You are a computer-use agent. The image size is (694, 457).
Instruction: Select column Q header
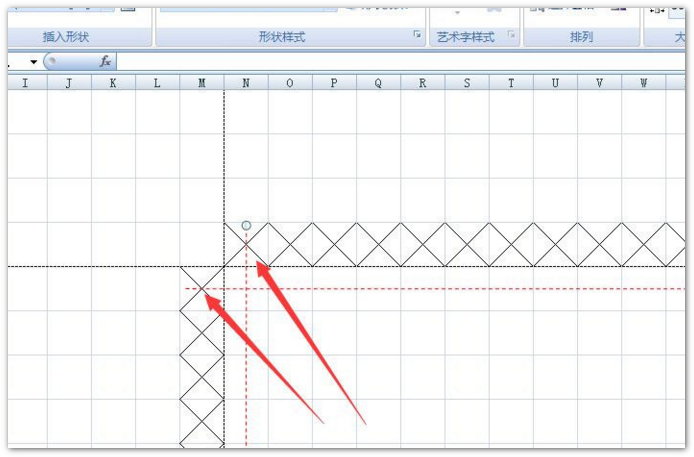[379, 83]
